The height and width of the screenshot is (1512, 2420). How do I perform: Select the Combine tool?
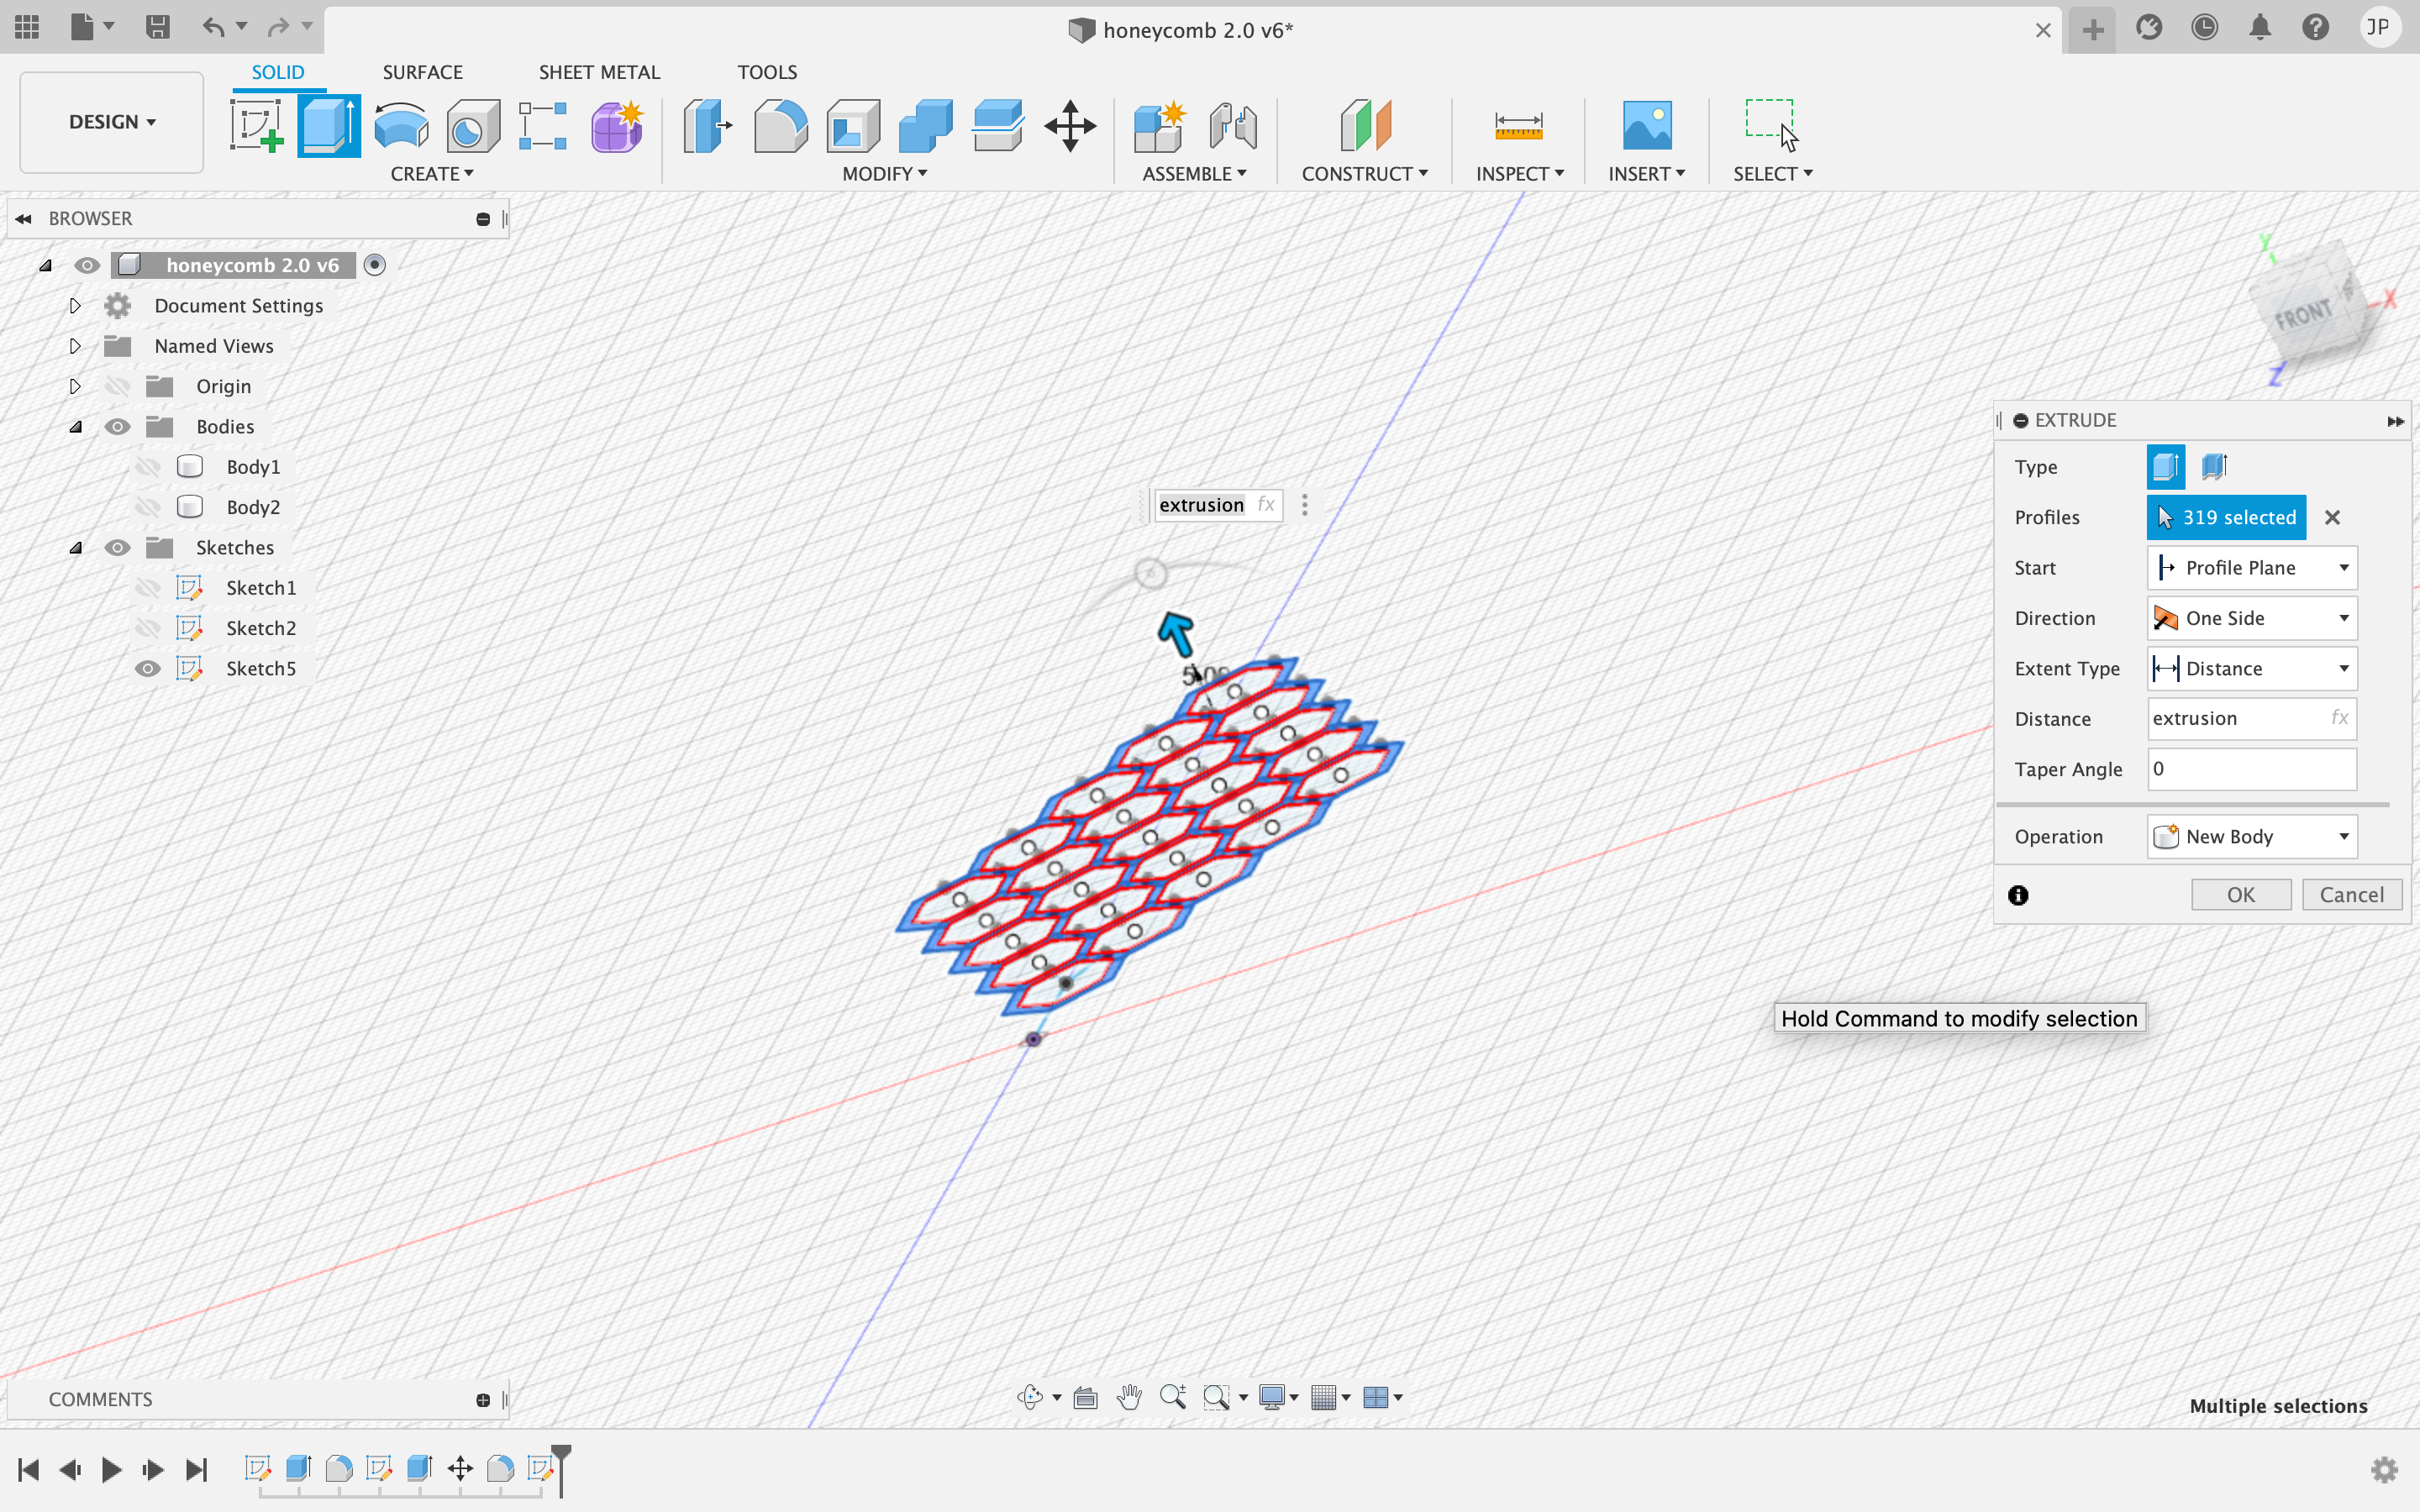tap(925, 126)
